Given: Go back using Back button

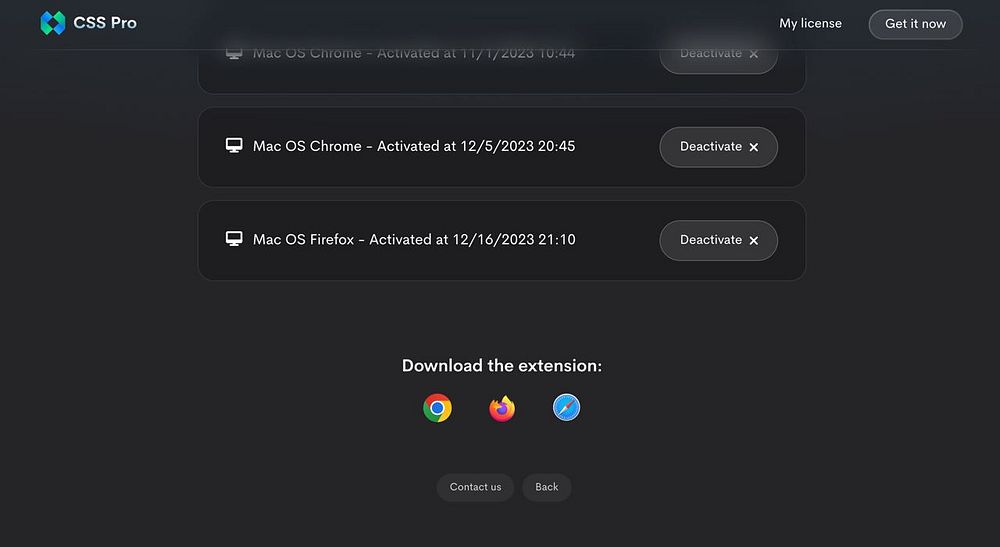Looking at the screenshot, I should [x=546, y=487].
